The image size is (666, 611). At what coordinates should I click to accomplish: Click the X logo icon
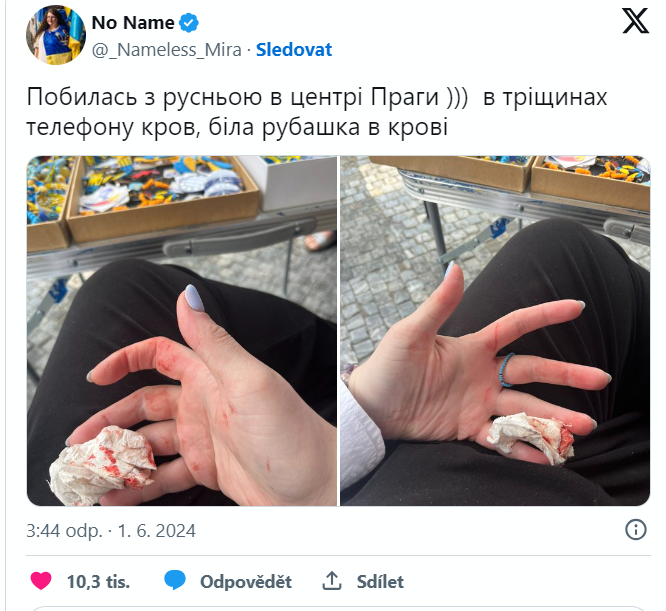click(x=635, y=21)
